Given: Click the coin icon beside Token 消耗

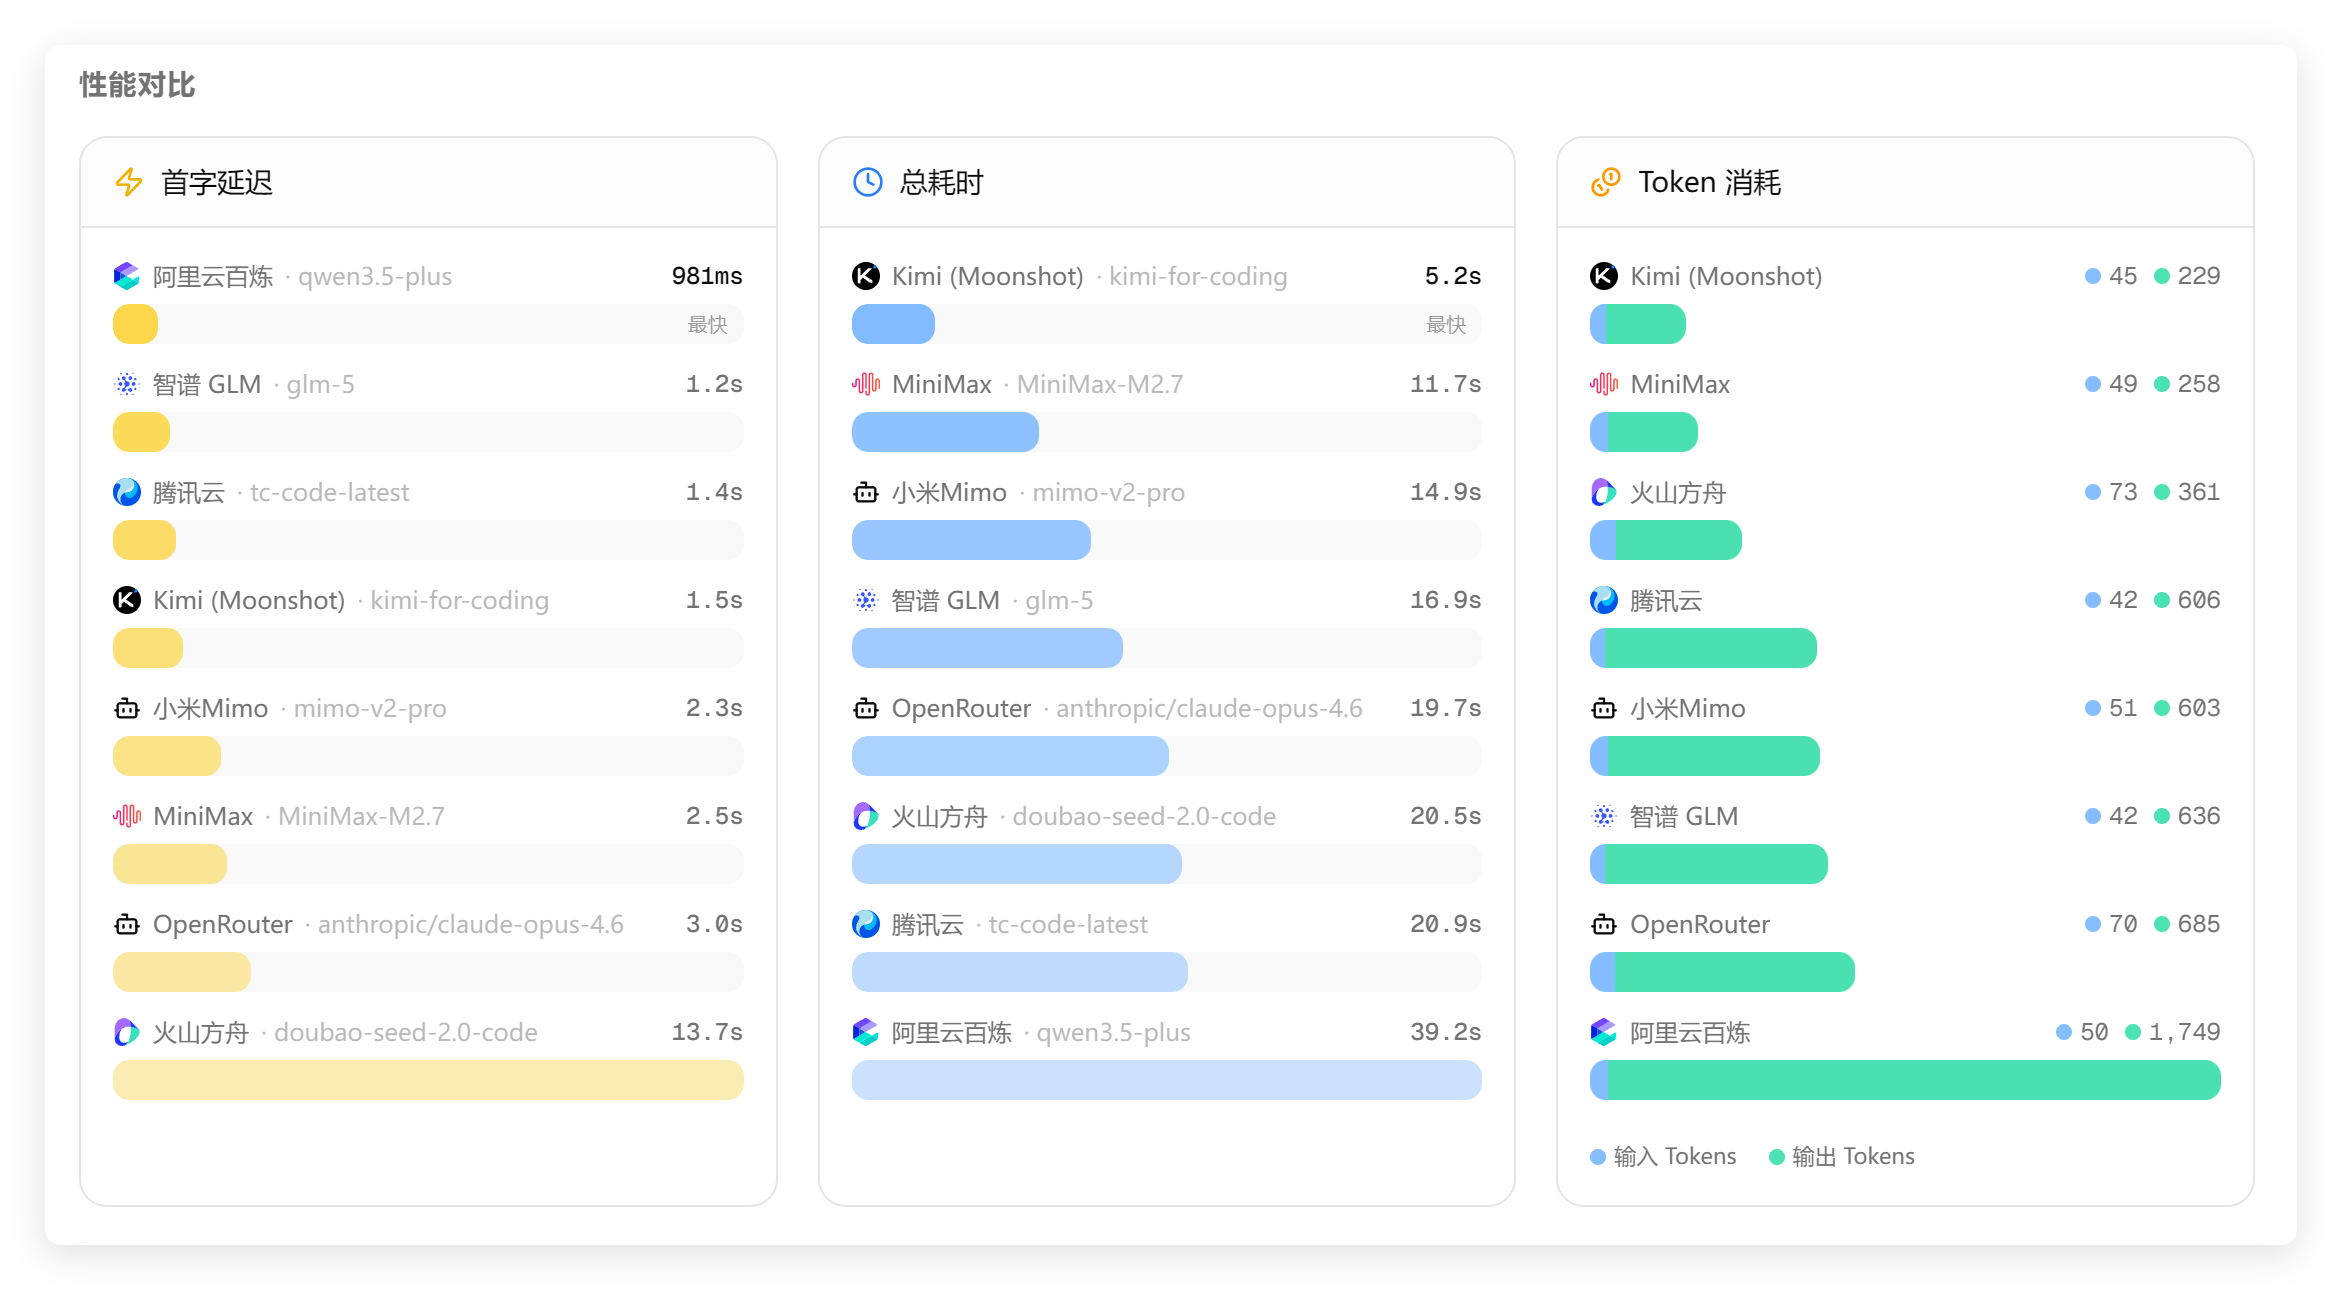Looking at the screenshot, I should pyautogui.click(x=1605, y=182).
